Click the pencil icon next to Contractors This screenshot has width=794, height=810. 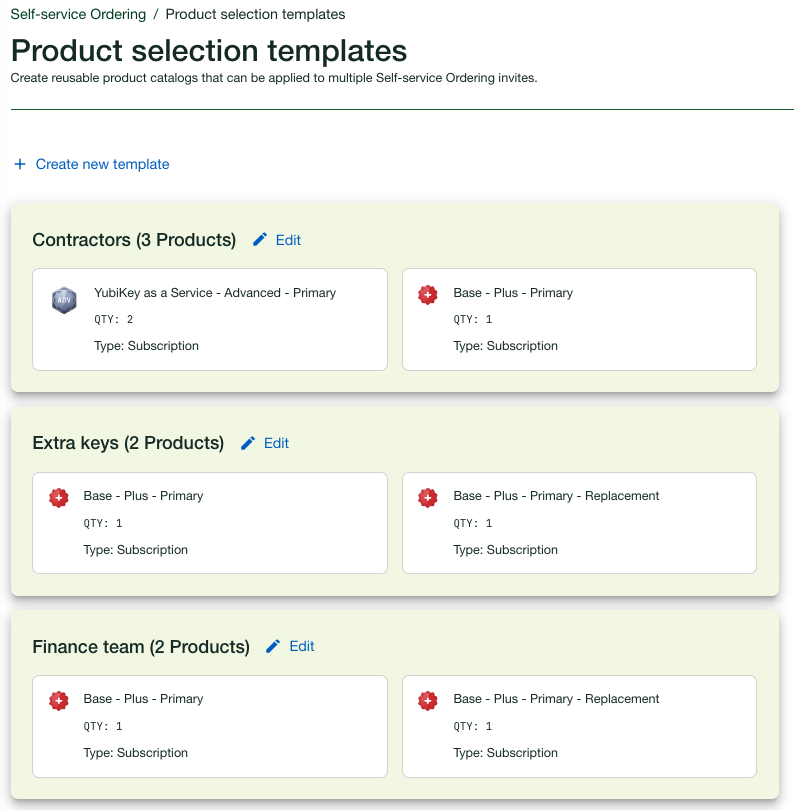(260, 240)
